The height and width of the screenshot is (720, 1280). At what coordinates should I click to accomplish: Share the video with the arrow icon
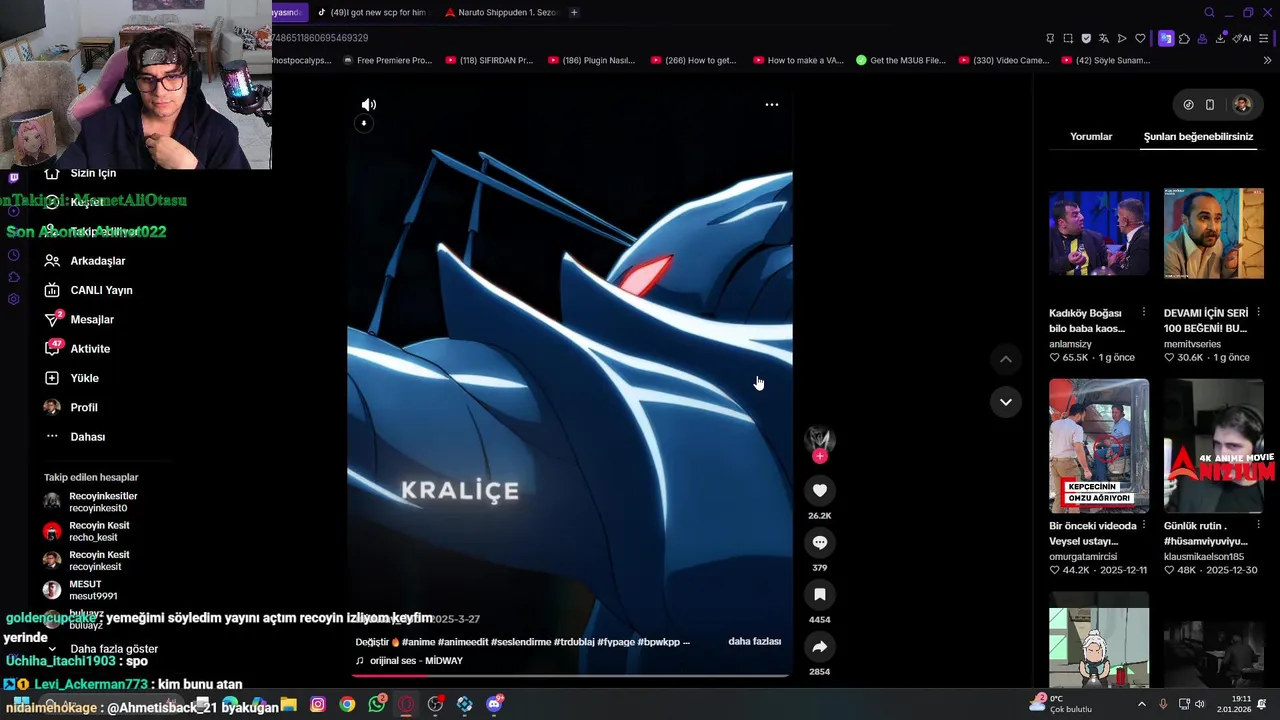(820, 646)
